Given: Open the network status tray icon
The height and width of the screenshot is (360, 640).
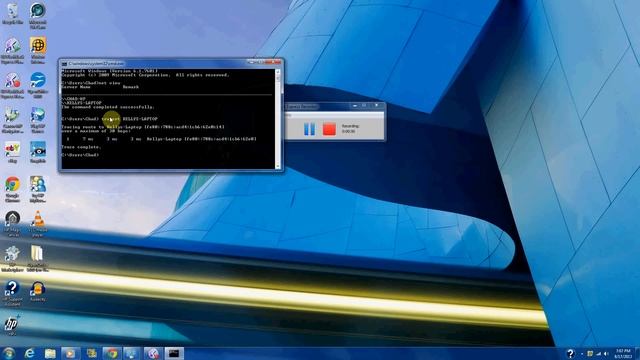Looking at the screenshot, I should point(598,353).
